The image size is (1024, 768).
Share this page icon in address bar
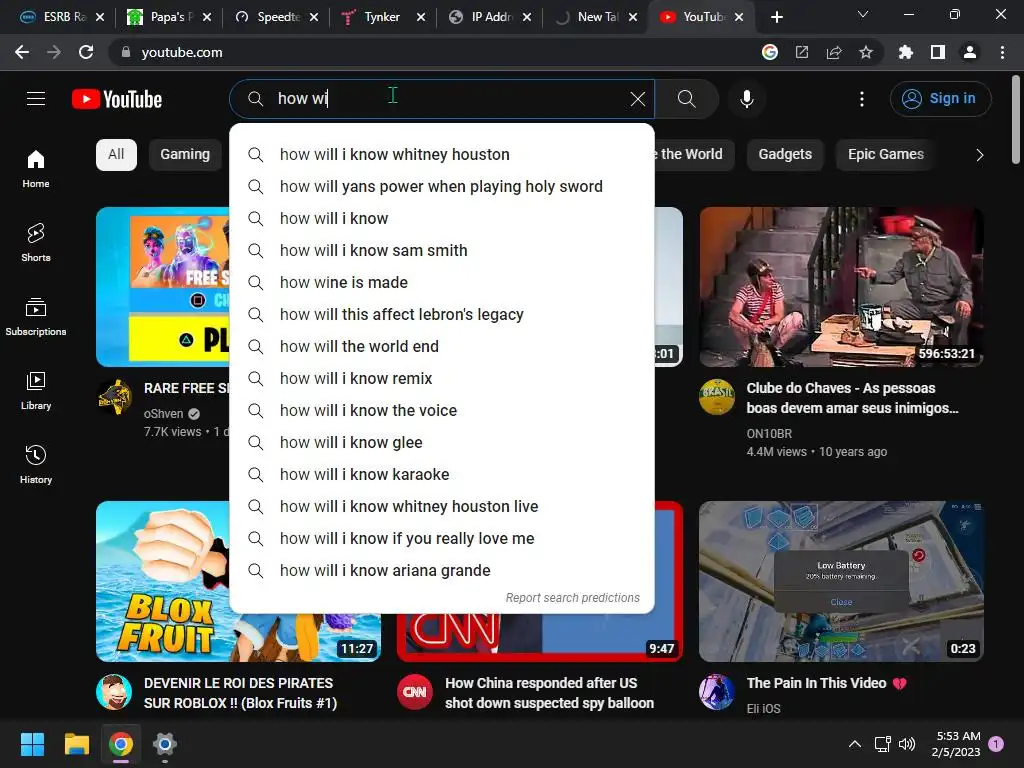(834, 52)
